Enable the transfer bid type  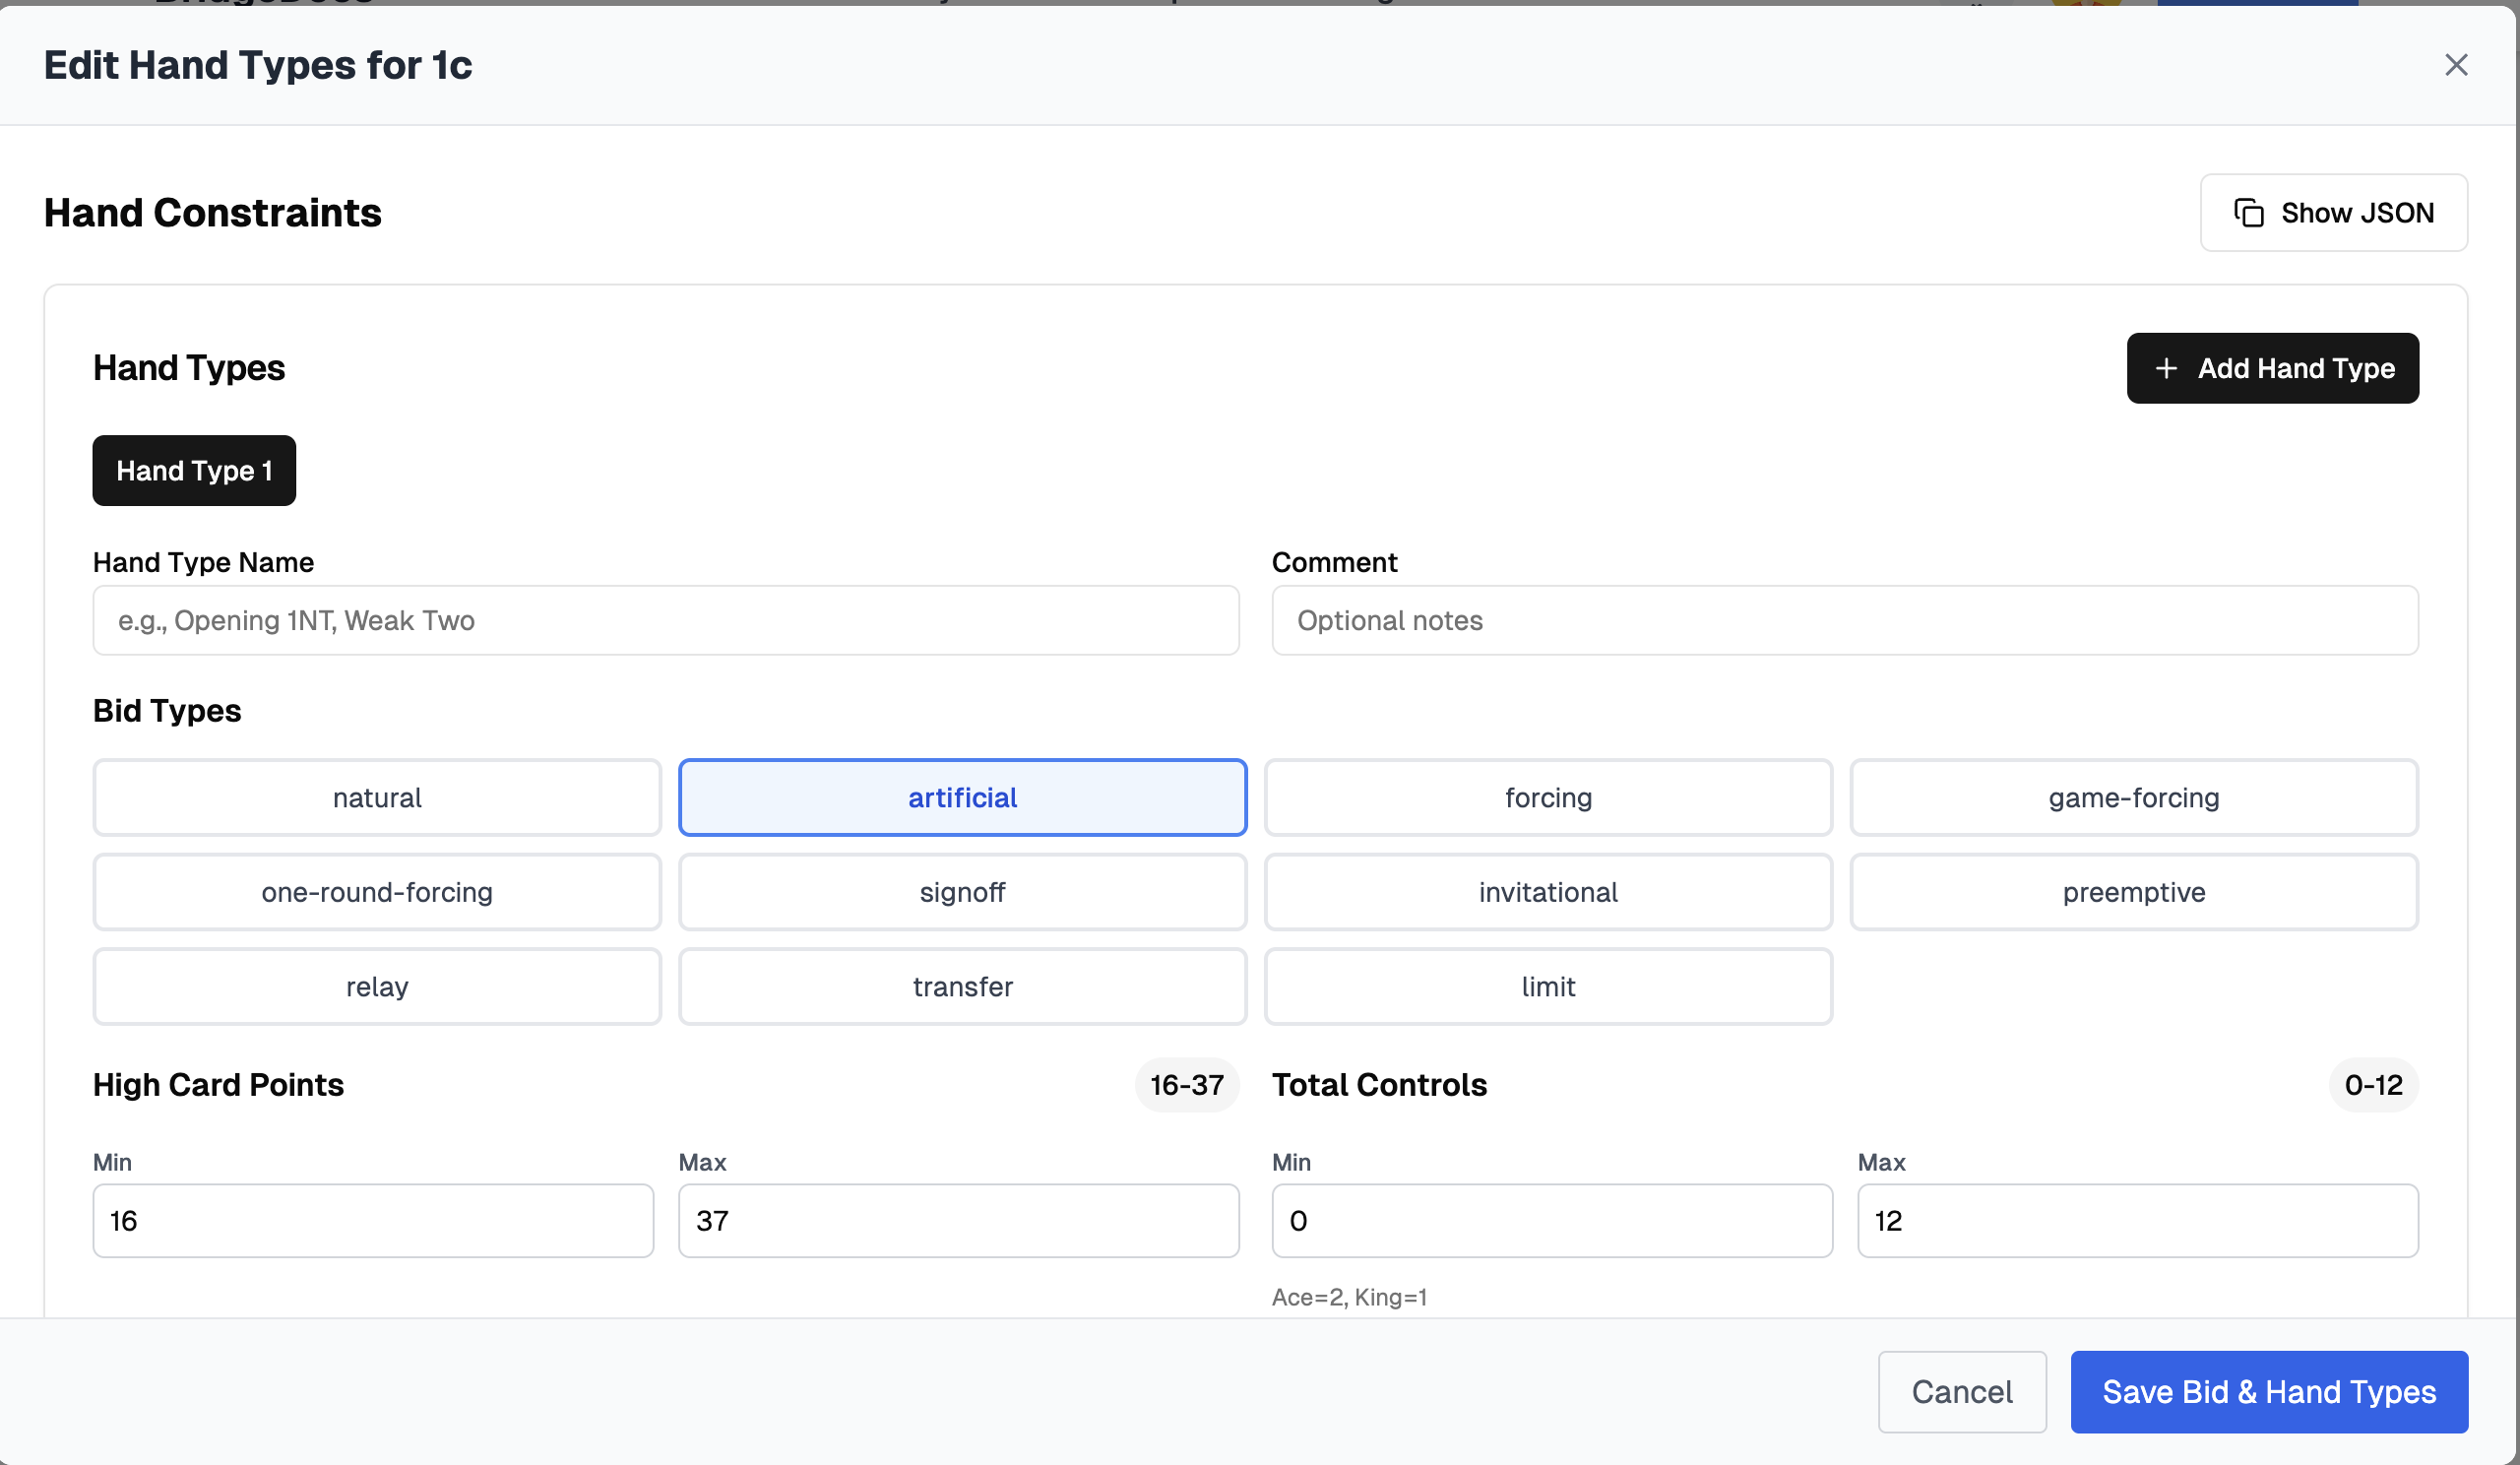962,987
